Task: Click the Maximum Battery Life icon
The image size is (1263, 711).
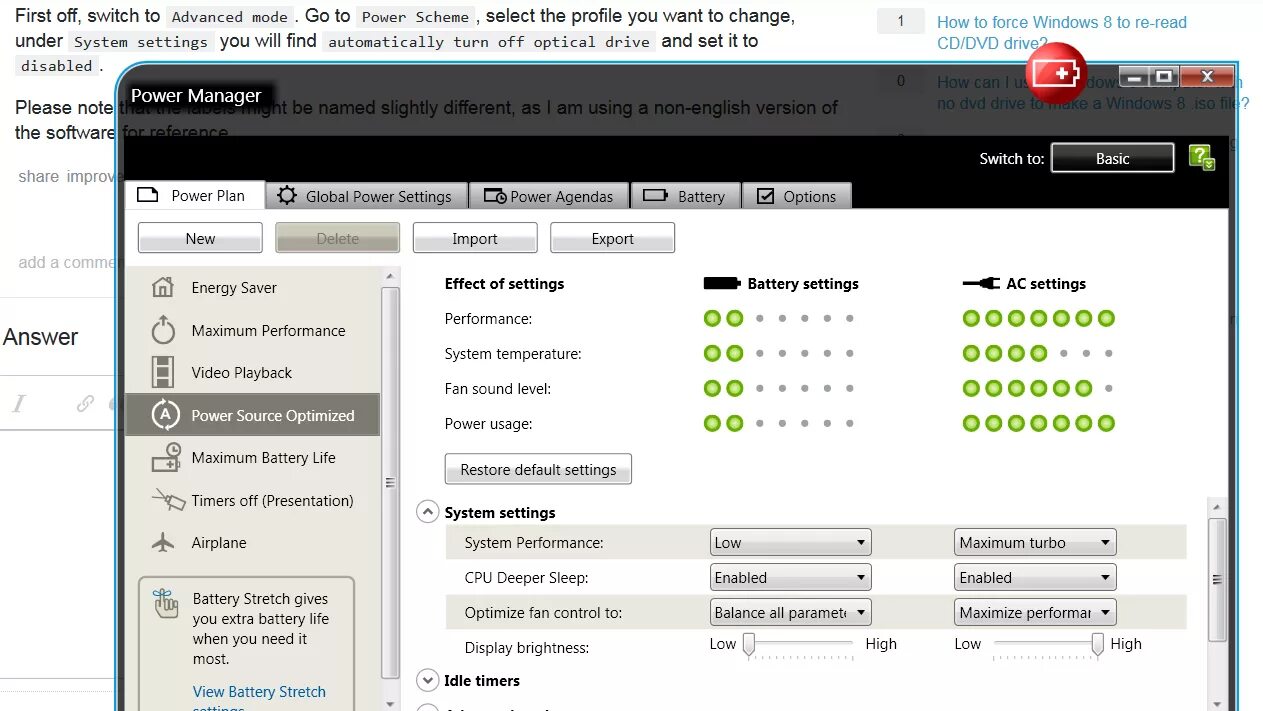Action: pyautogui.click(x=165, y=458)
